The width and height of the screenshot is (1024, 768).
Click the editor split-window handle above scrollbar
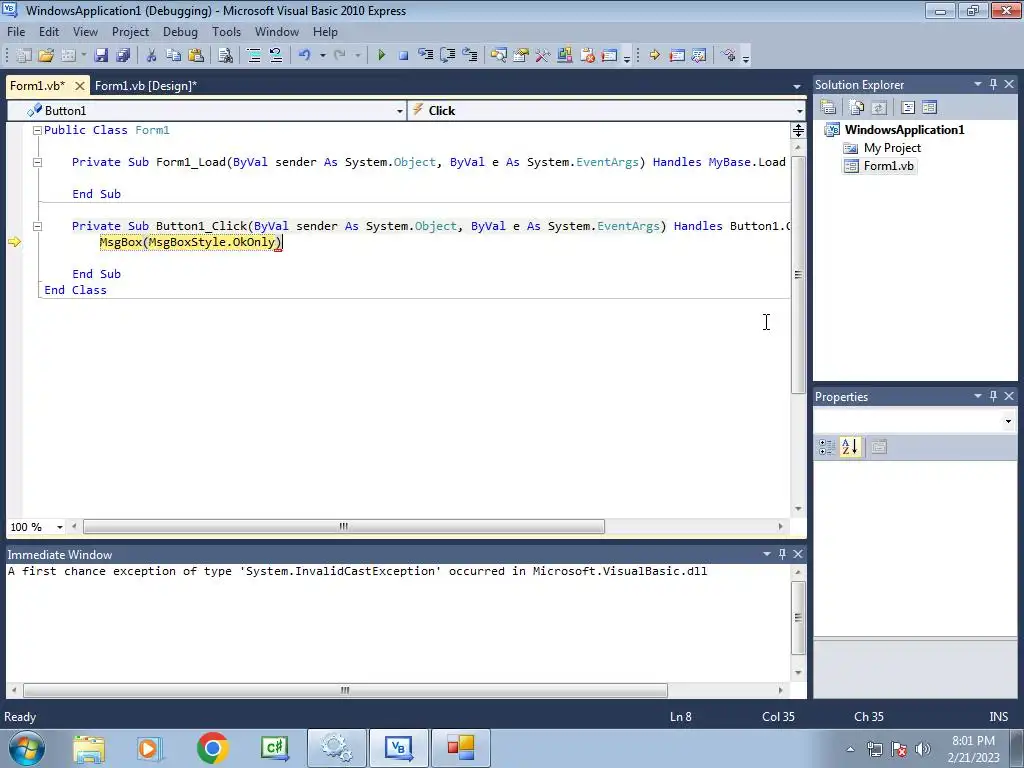(x=798, y=131)
